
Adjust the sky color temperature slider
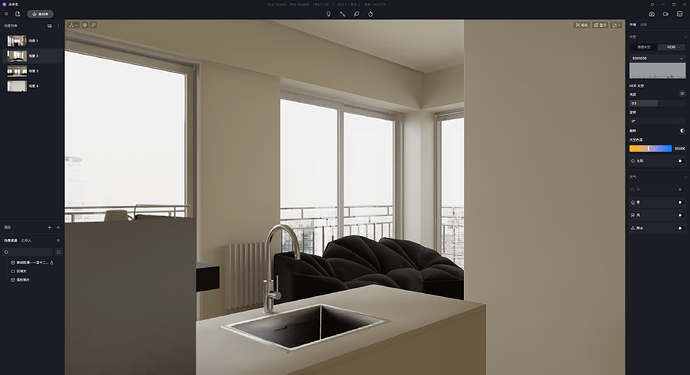click(650, 149)
